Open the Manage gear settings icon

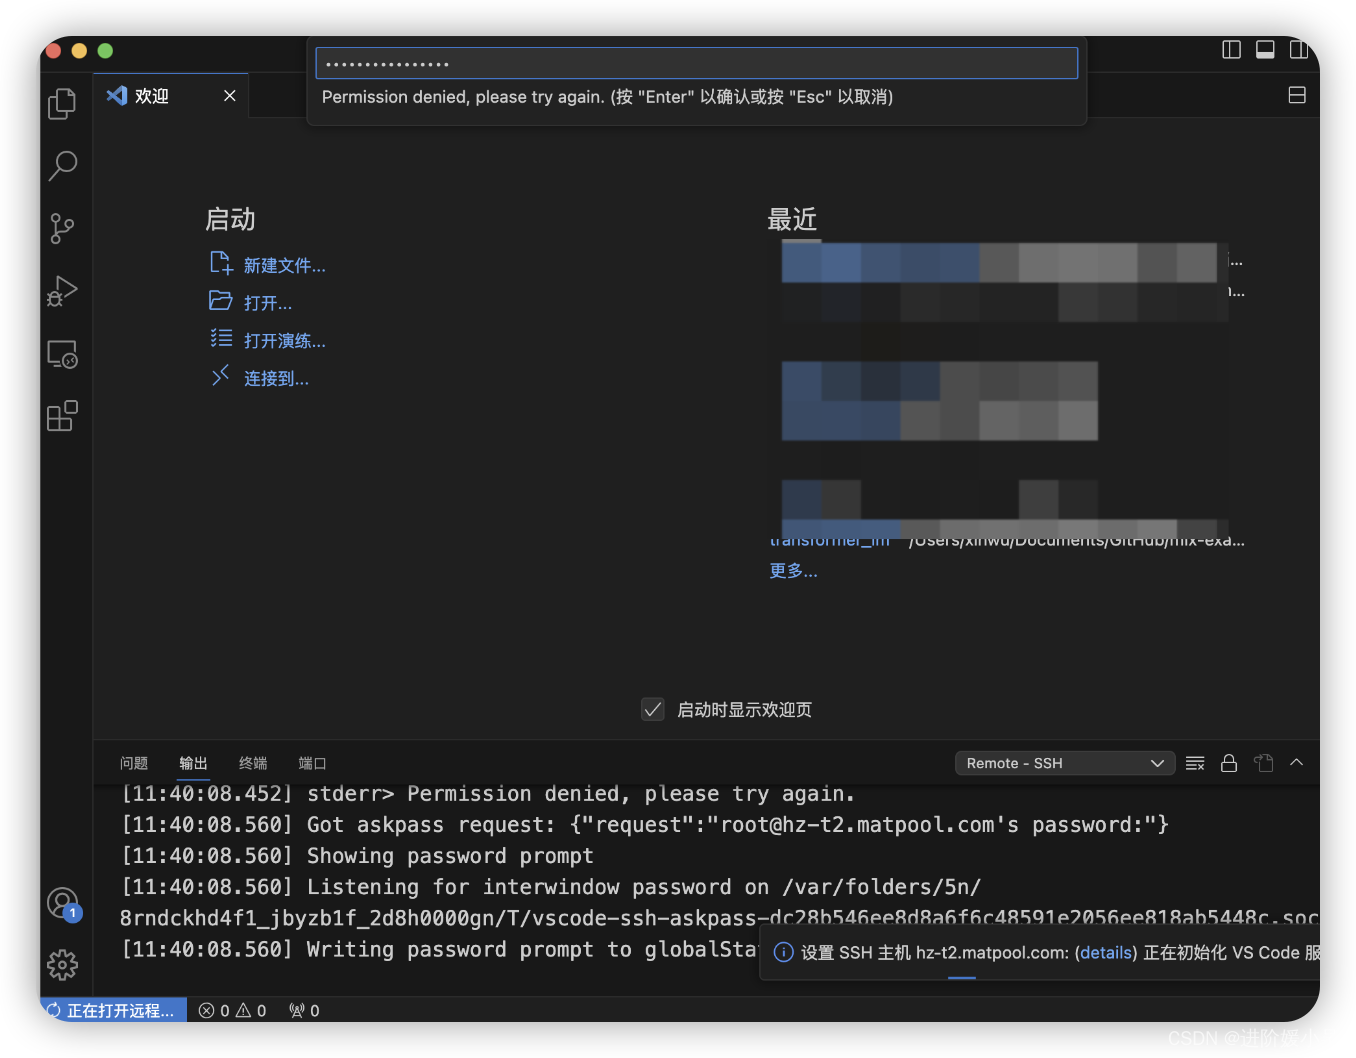pyautogui.click(x=62, y=965)
